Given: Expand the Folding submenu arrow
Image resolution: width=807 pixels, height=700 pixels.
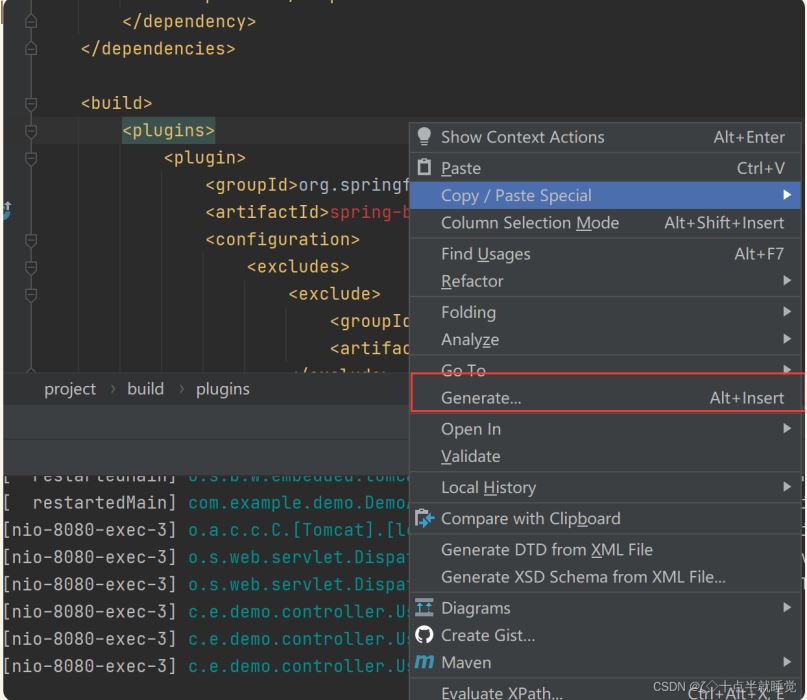Looking at the screenshot, I should [786, 311].
